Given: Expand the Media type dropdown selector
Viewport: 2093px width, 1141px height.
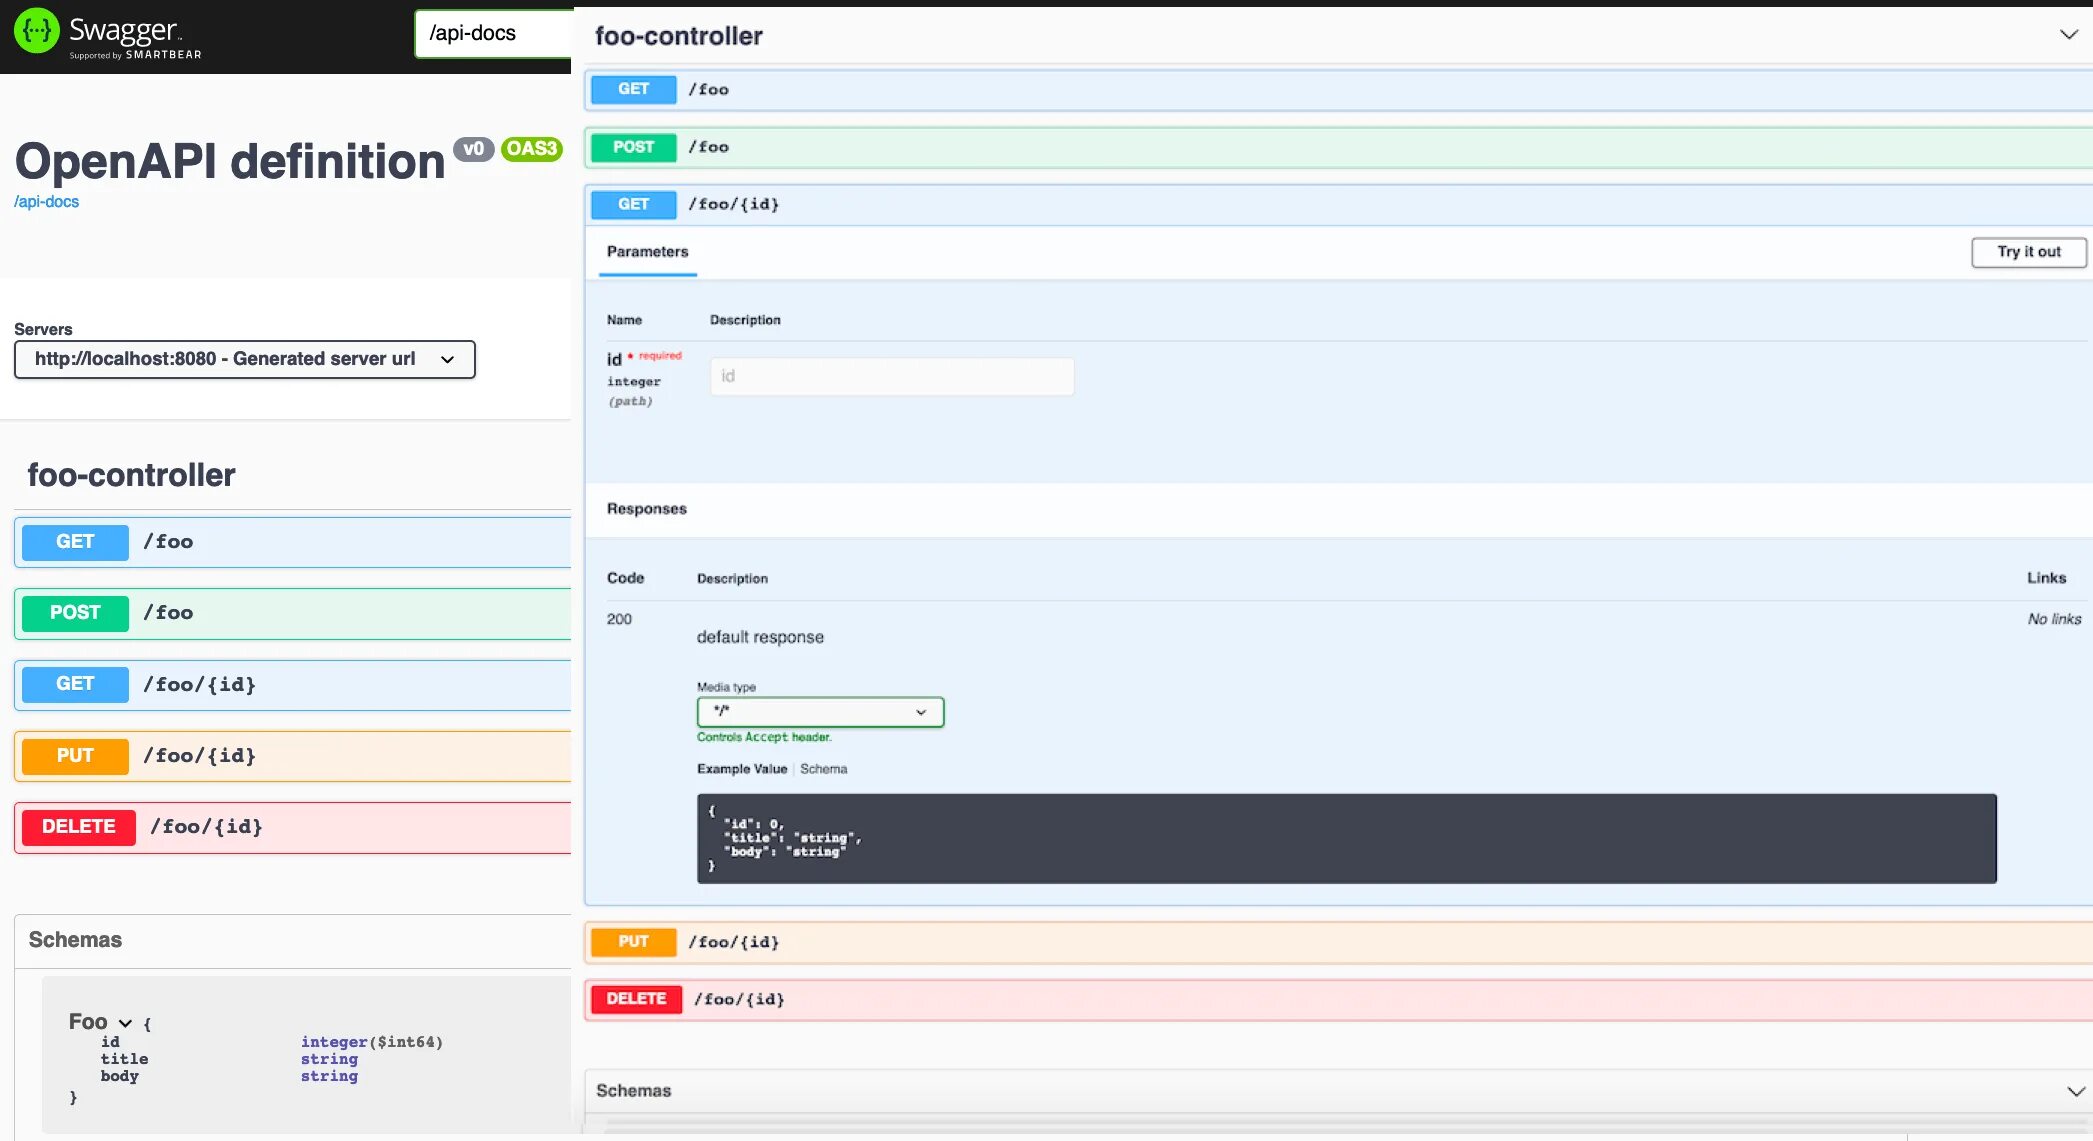Looking at the screenshot, I should 820,711.
